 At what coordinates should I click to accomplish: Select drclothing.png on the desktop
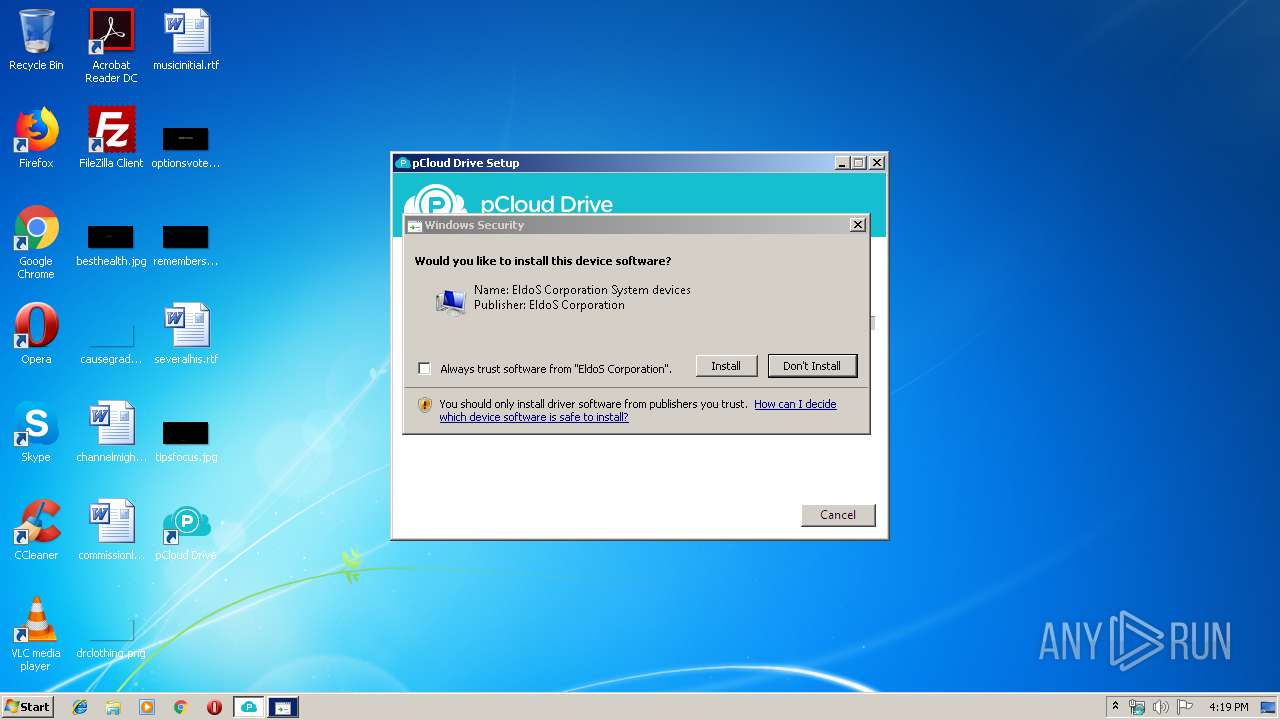click(111, 638)
